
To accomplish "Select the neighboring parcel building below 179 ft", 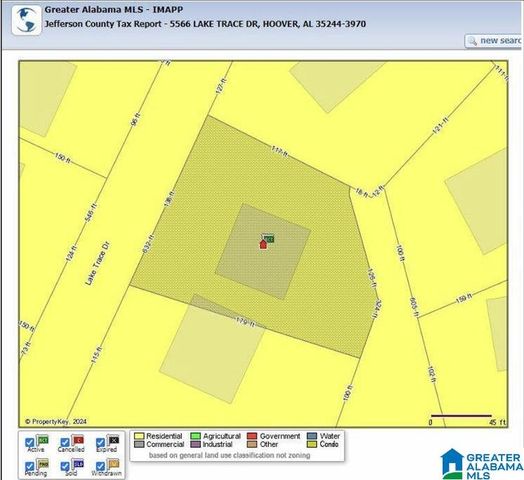I will [212, 349].
